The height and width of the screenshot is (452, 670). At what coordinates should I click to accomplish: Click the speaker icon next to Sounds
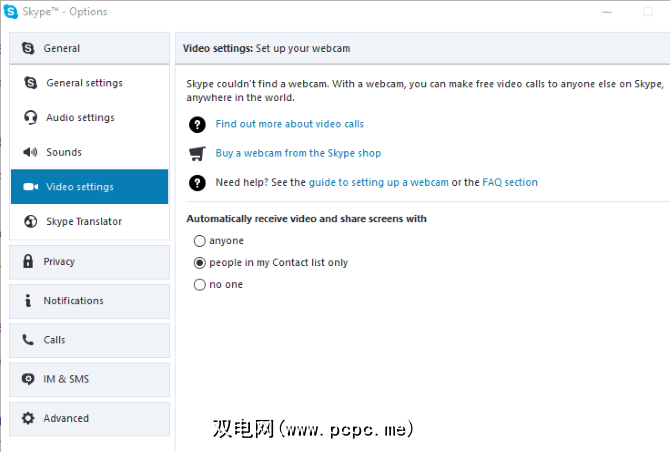coord(30,153)
